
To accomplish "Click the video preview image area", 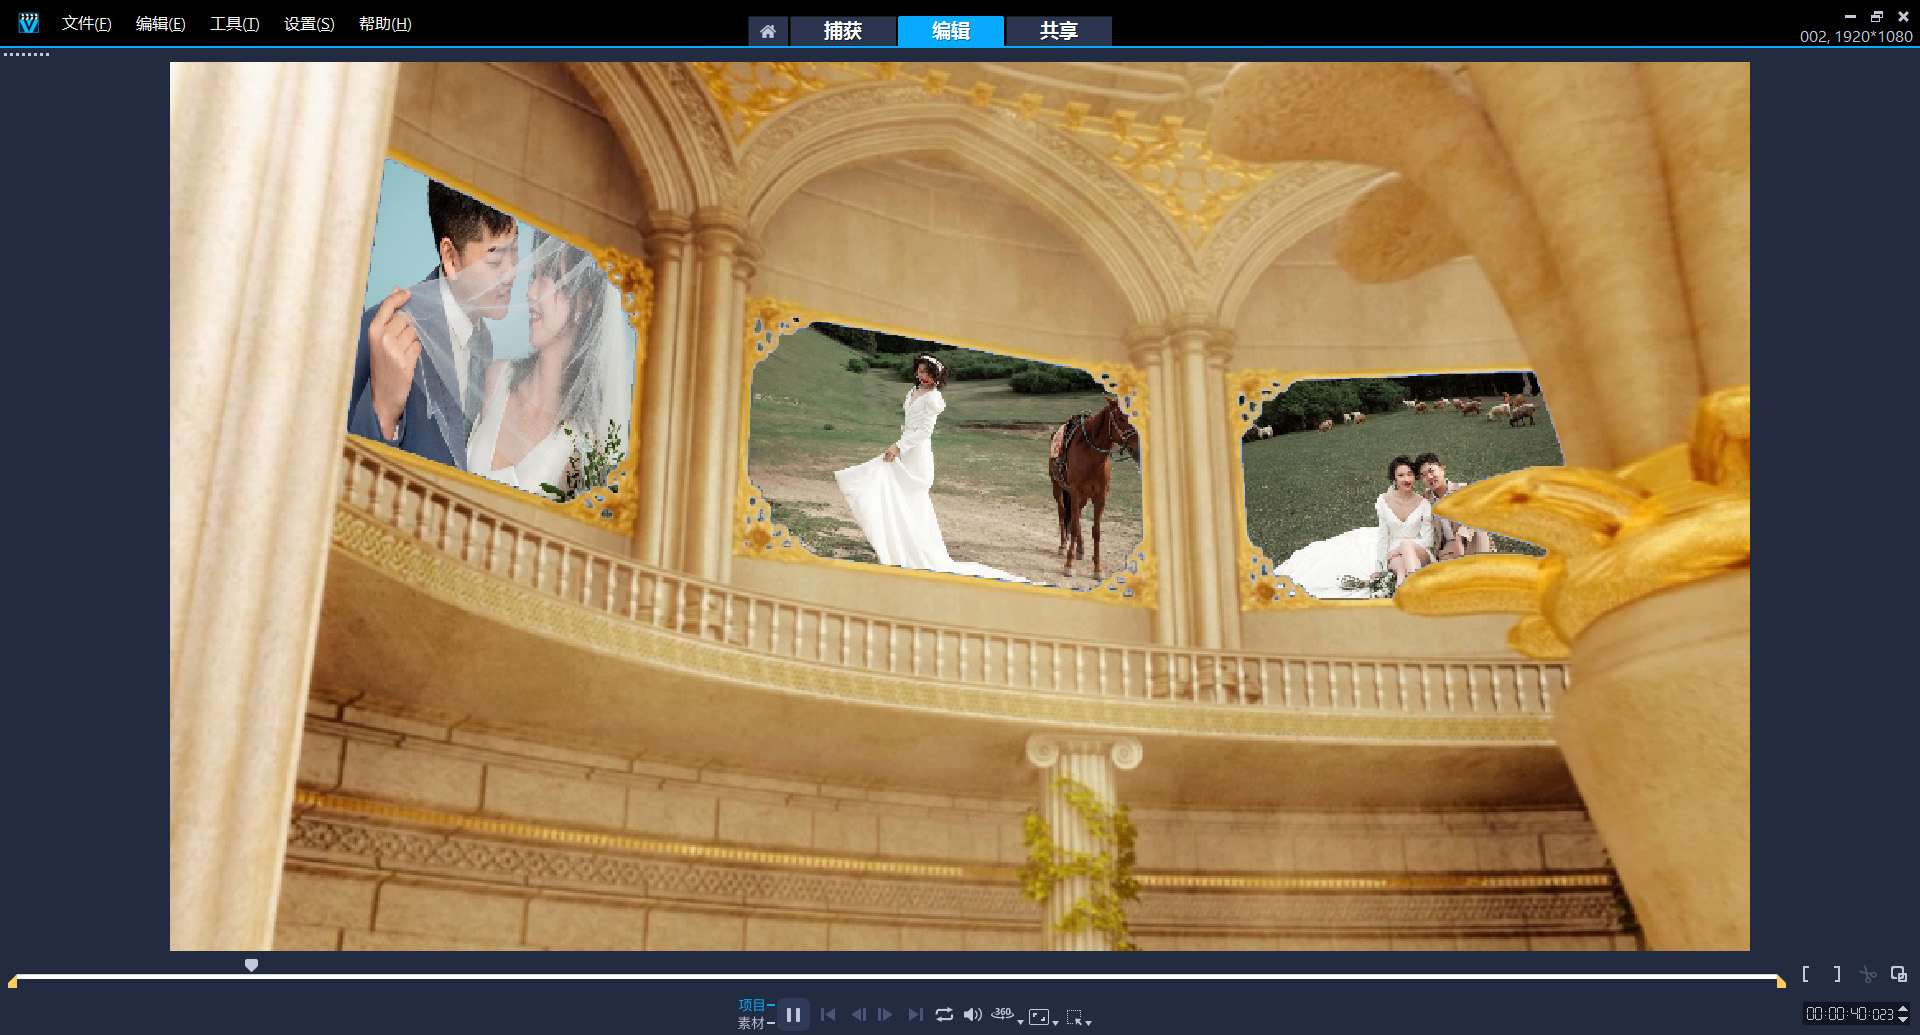I will pyautogui.click(x=960, y=506).
